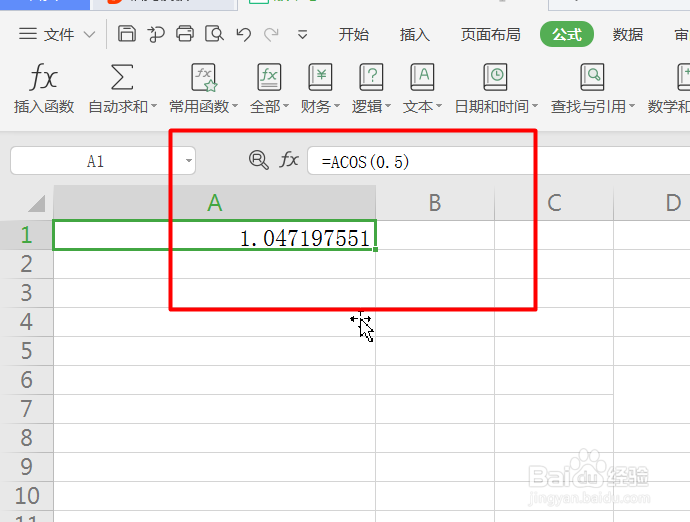Screen dimensions: 690x522
Task: Open the 全部 functions icon
Action: [x=269, y=77]
